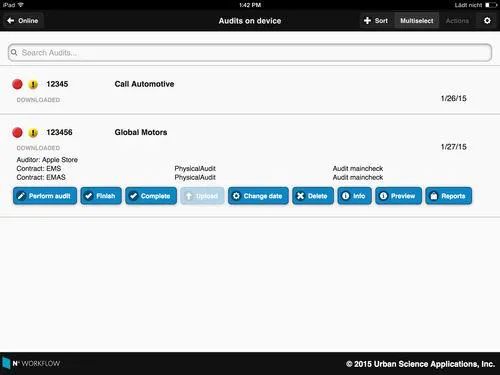Click Contract: EMAS line

pyautogui.click(x=41, y=177)
